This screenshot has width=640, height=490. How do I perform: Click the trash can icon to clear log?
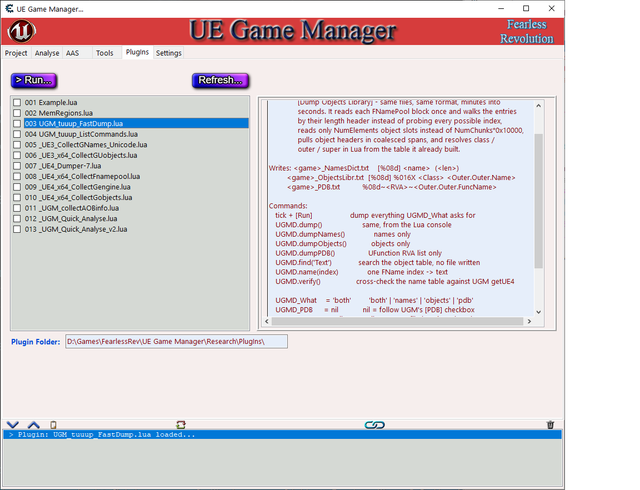[x=550, y=425]
